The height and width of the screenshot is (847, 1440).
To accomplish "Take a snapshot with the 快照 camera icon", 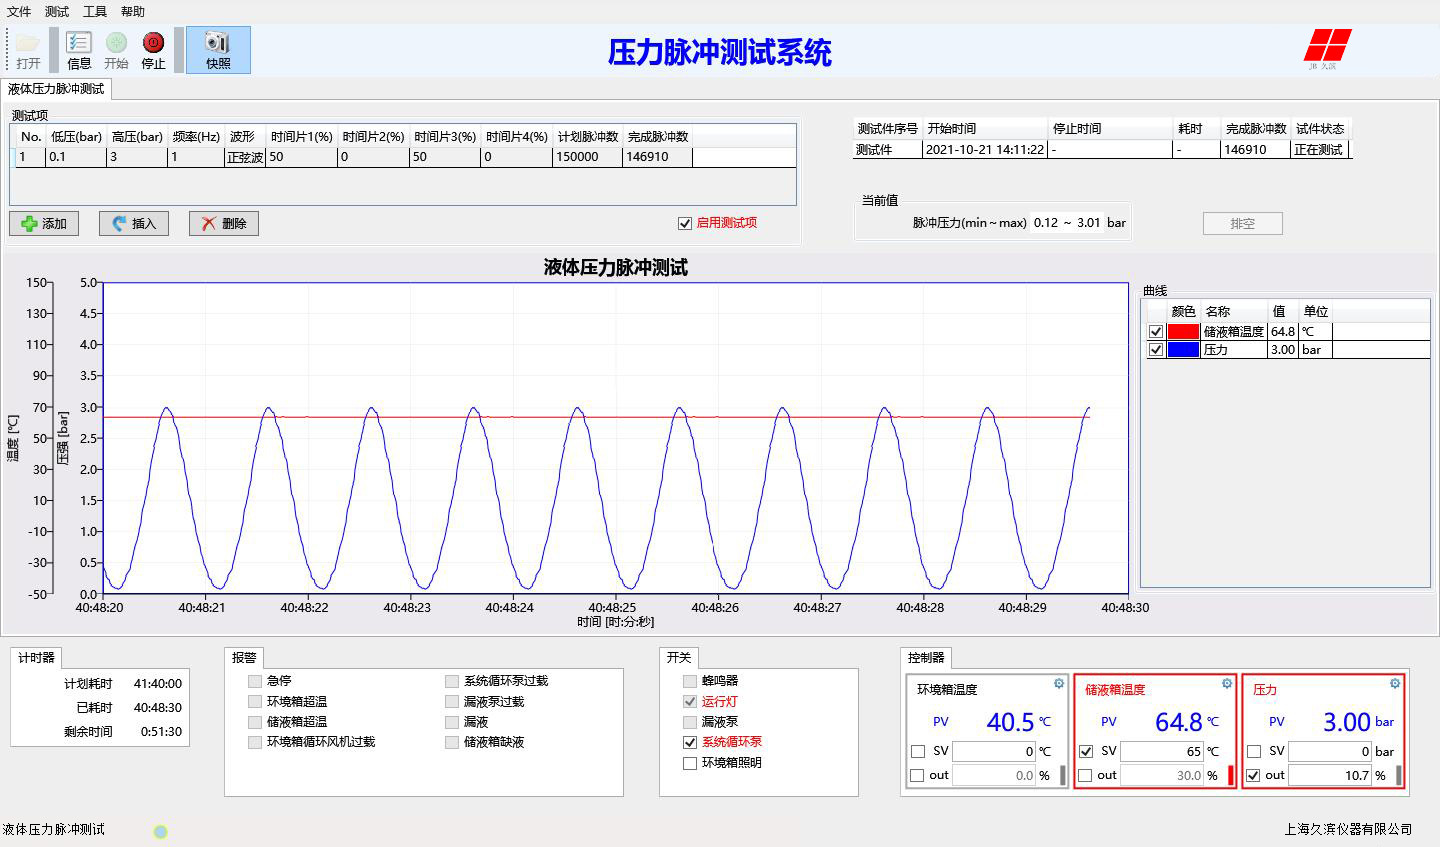I will [x=218, y=50].
